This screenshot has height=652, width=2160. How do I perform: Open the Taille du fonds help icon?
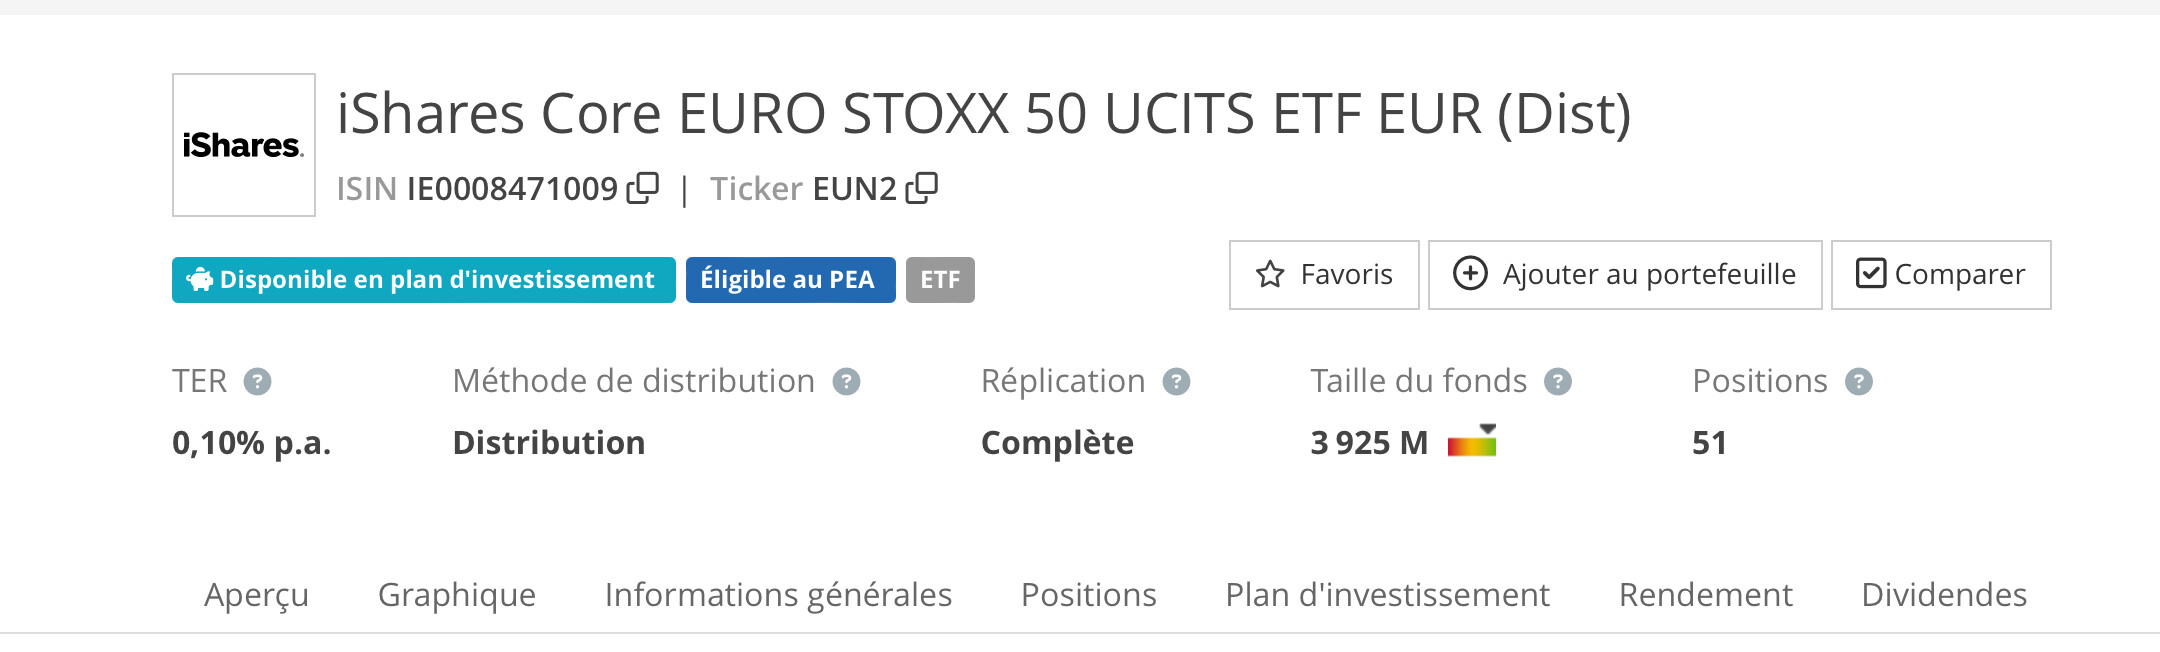pyautogui.click(x=1558, y=382)
